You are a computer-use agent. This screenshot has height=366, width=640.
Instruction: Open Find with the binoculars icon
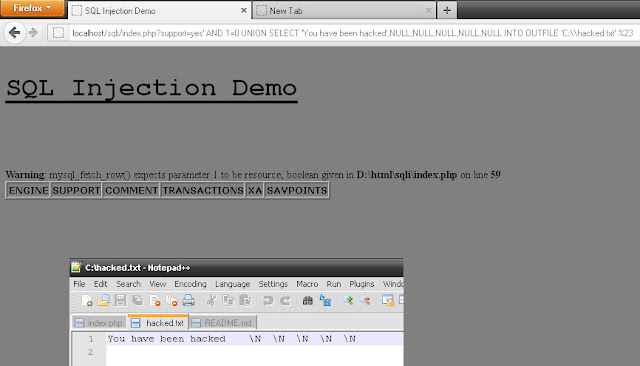[307, 301]
